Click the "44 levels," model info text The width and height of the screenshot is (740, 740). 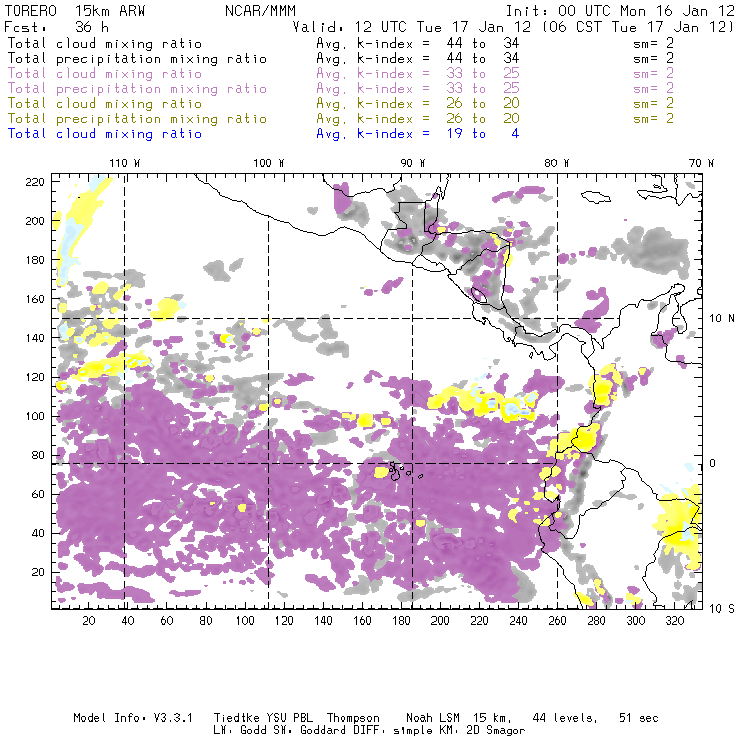pyautogui.click(x=565, y=718)
